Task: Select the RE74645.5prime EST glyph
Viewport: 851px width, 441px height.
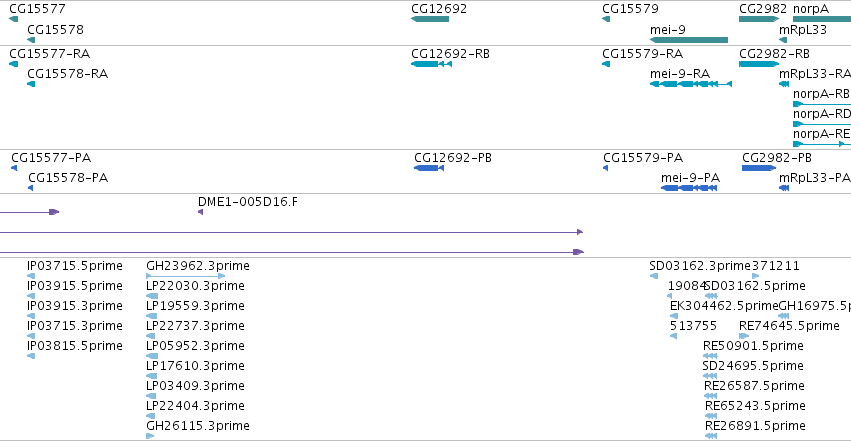Action: pos(744,336)
